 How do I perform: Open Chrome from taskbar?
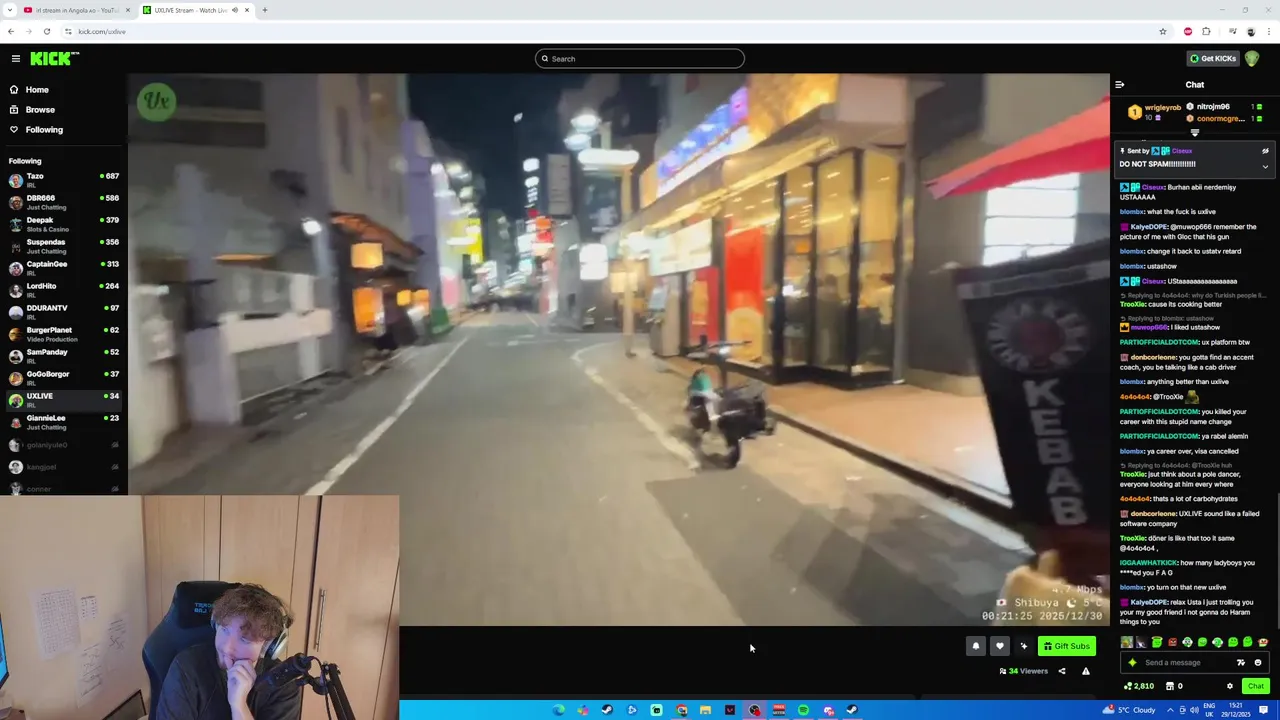click(x=681, y=710)
